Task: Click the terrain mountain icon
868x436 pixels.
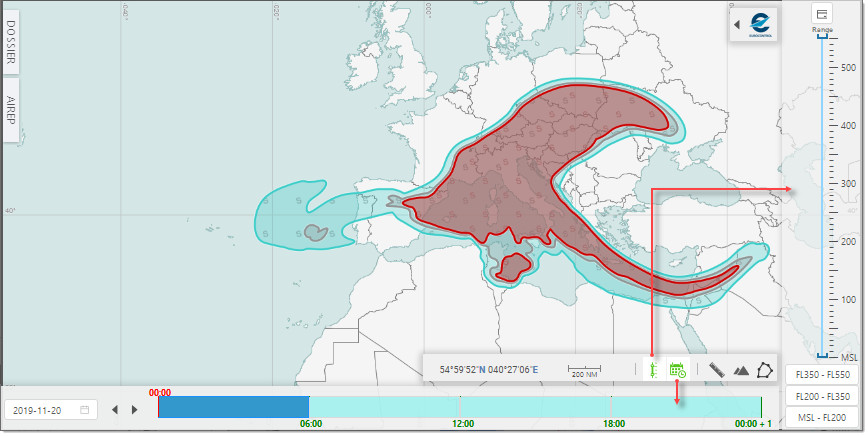Action: (x=741, y=370)
